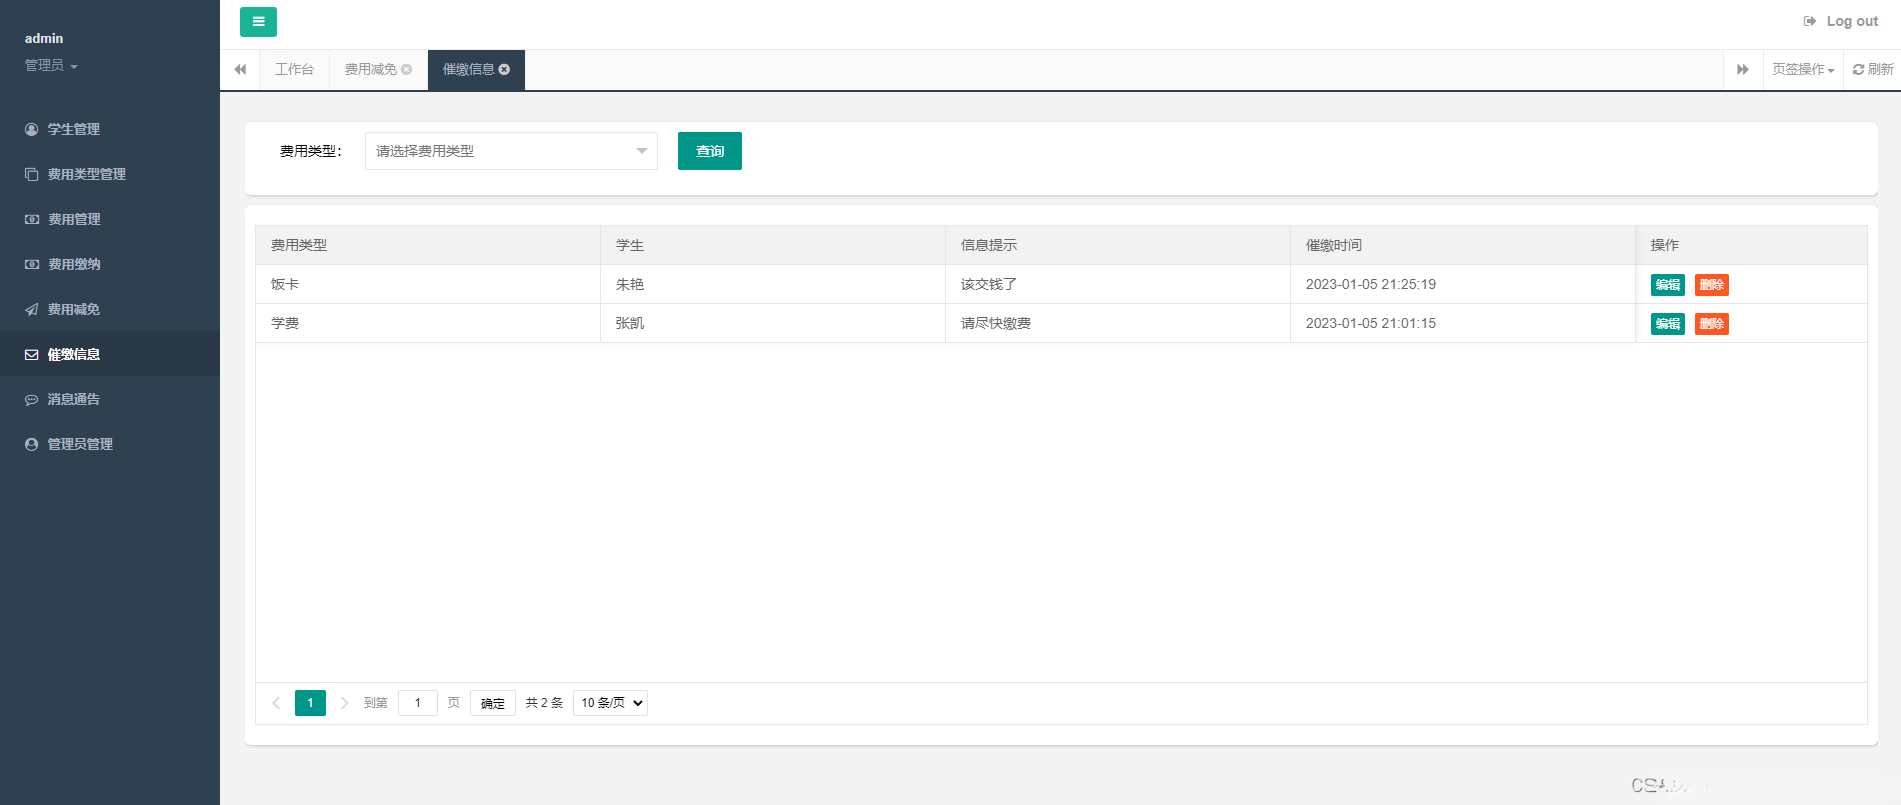Screen dimensions: 1901x805
Task: Click the 确定 page jump button
Action: click(x=493, y=703)
